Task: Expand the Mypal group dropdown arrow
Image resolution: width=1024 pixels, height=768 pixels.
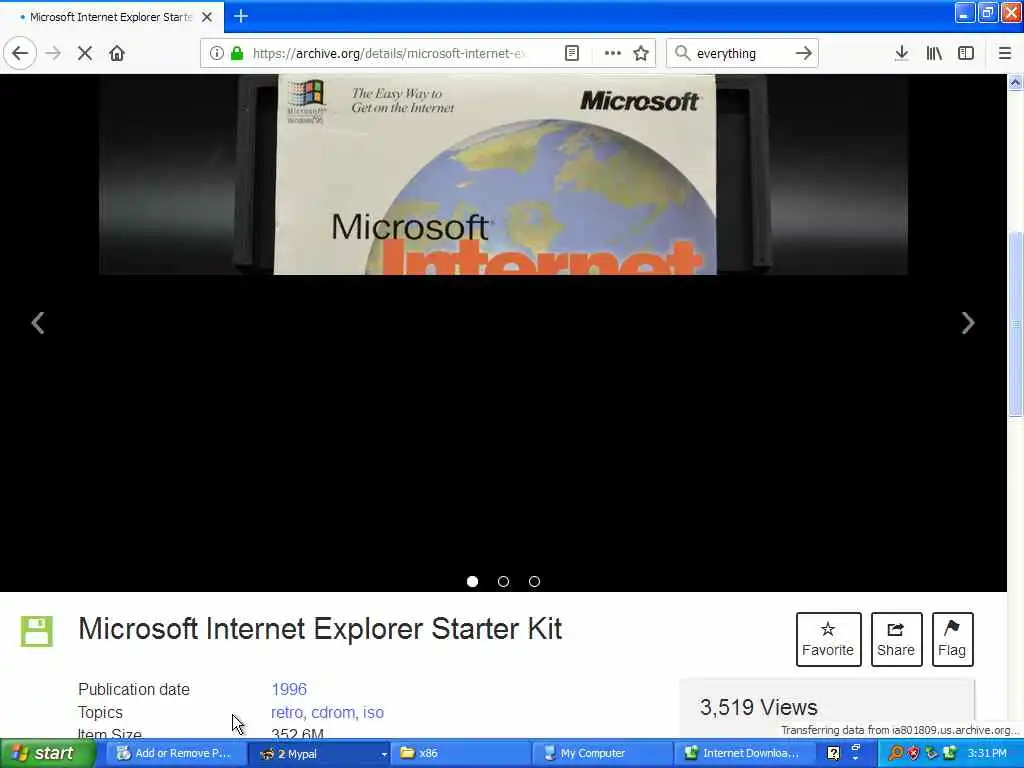Action: pos(384,754)
